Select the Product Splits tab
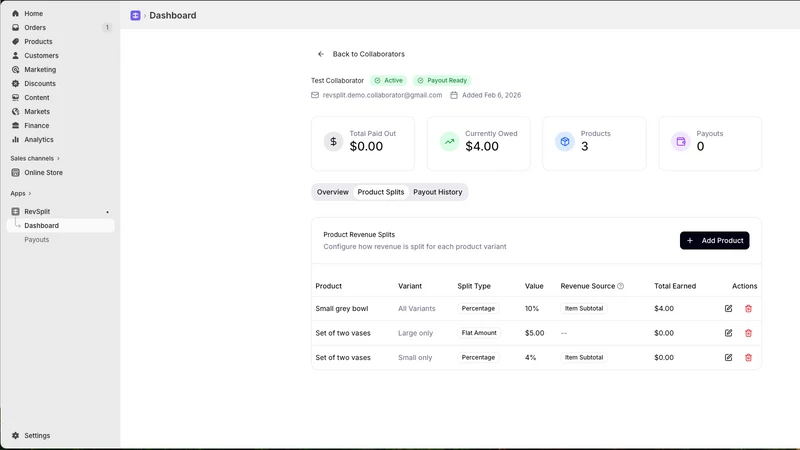This screenshot has height=450, width=800. (381, 192)
